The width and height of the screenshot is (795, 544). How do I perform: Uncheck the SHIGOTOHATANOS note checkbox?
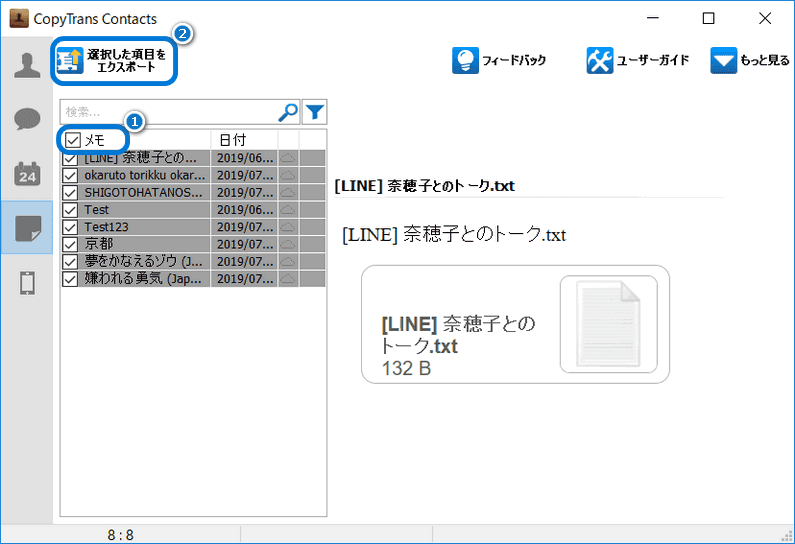[x=70, y=193]
